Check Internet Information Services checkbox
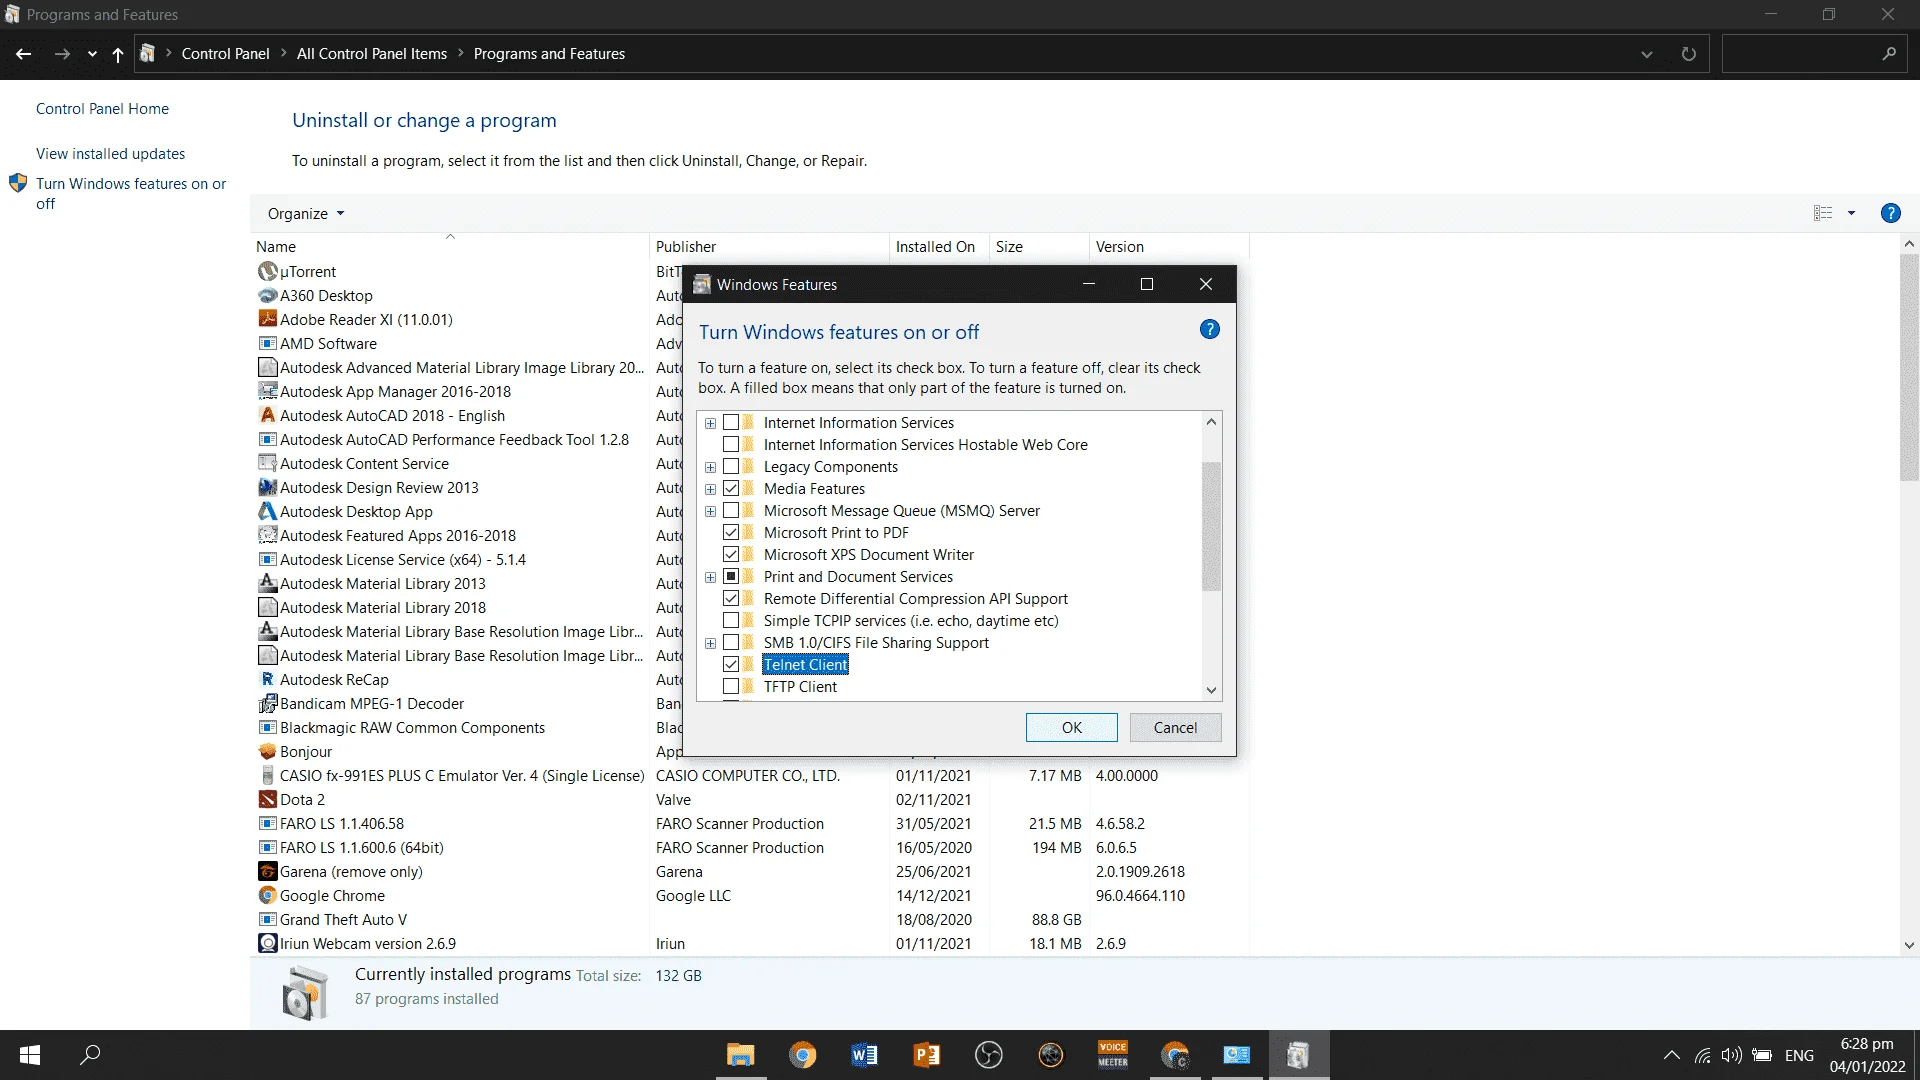This screenshot has height=1080, width=1920. point(731,423)
